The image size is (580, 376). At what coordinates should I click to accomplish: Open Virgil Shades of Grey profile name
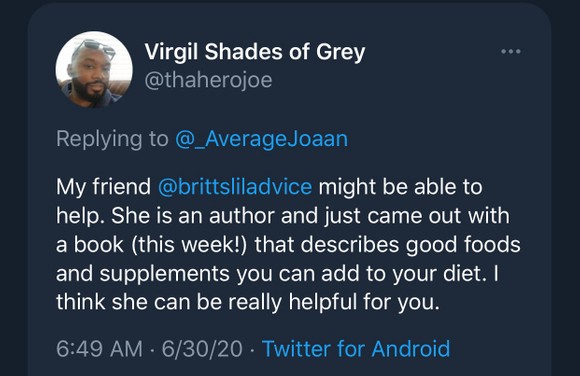tap(255, 51)
